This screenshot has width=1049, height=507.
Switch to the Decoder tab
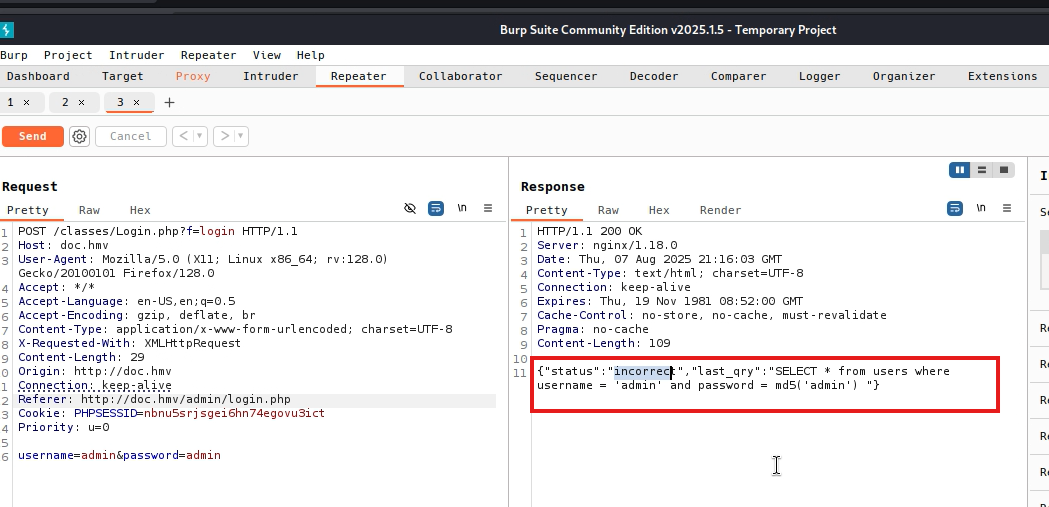click(x=654, y=76)
